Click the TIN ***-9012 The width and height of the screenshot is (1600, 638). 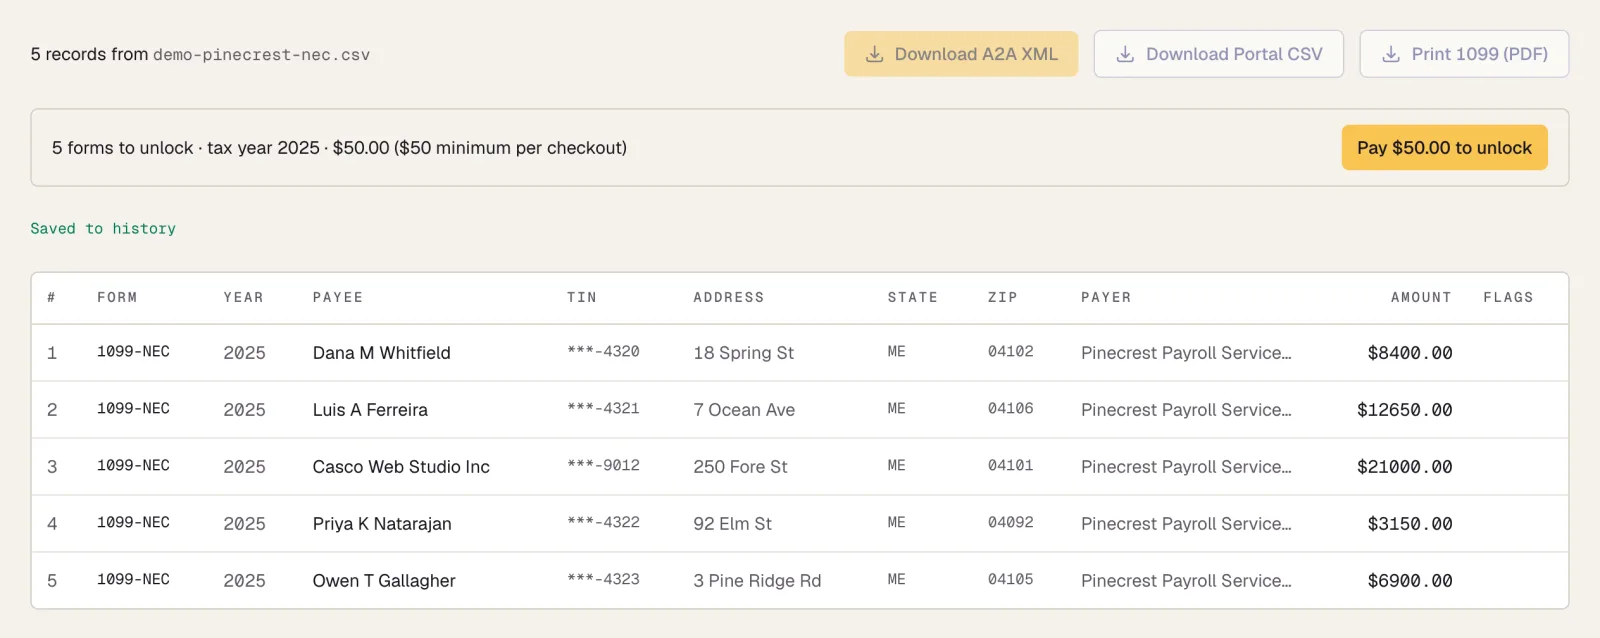pyautogui.click(x=603, y=466)
